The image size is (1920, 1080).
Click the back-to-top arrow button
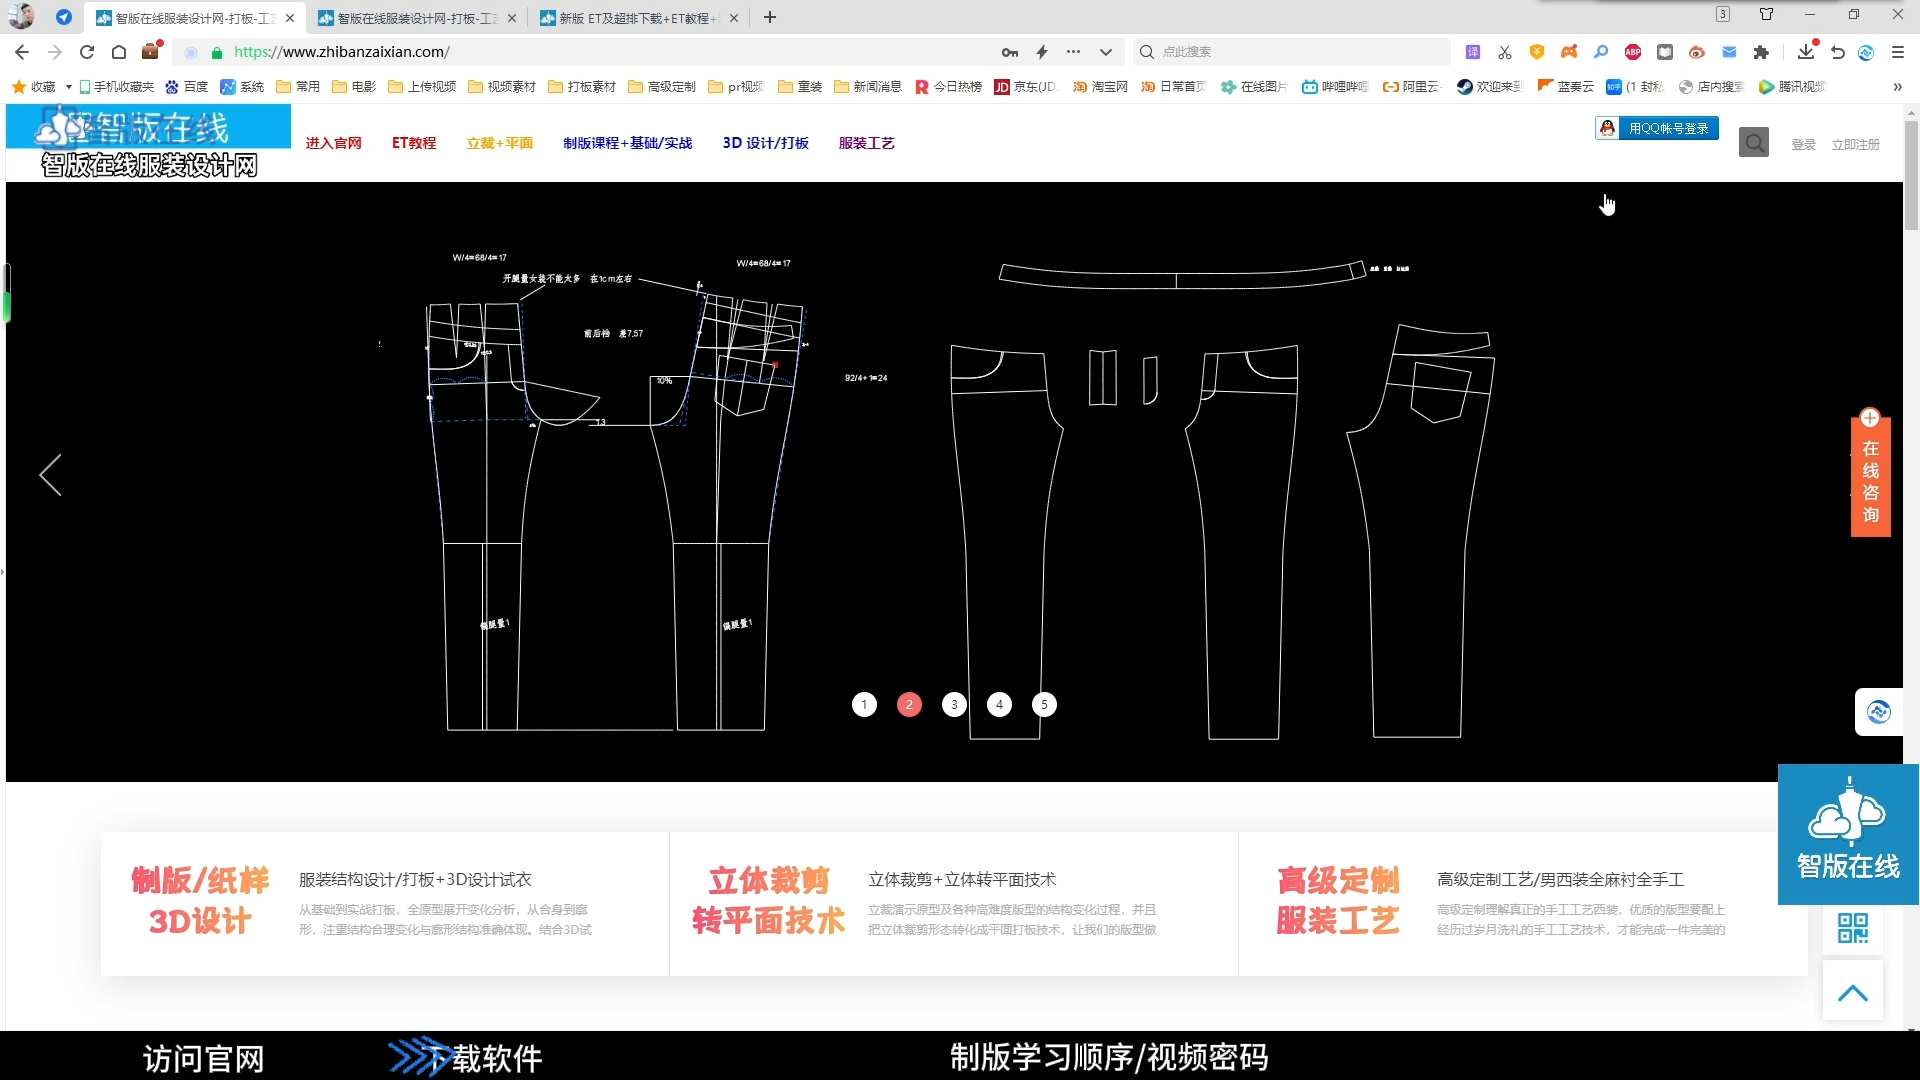(x=1853, y=993)
